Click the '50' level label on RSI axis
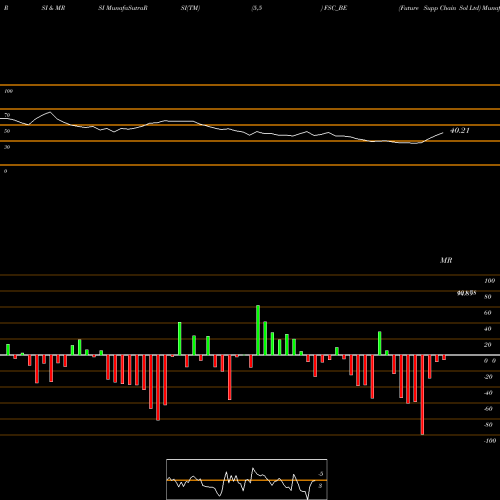 coord(7,131)
